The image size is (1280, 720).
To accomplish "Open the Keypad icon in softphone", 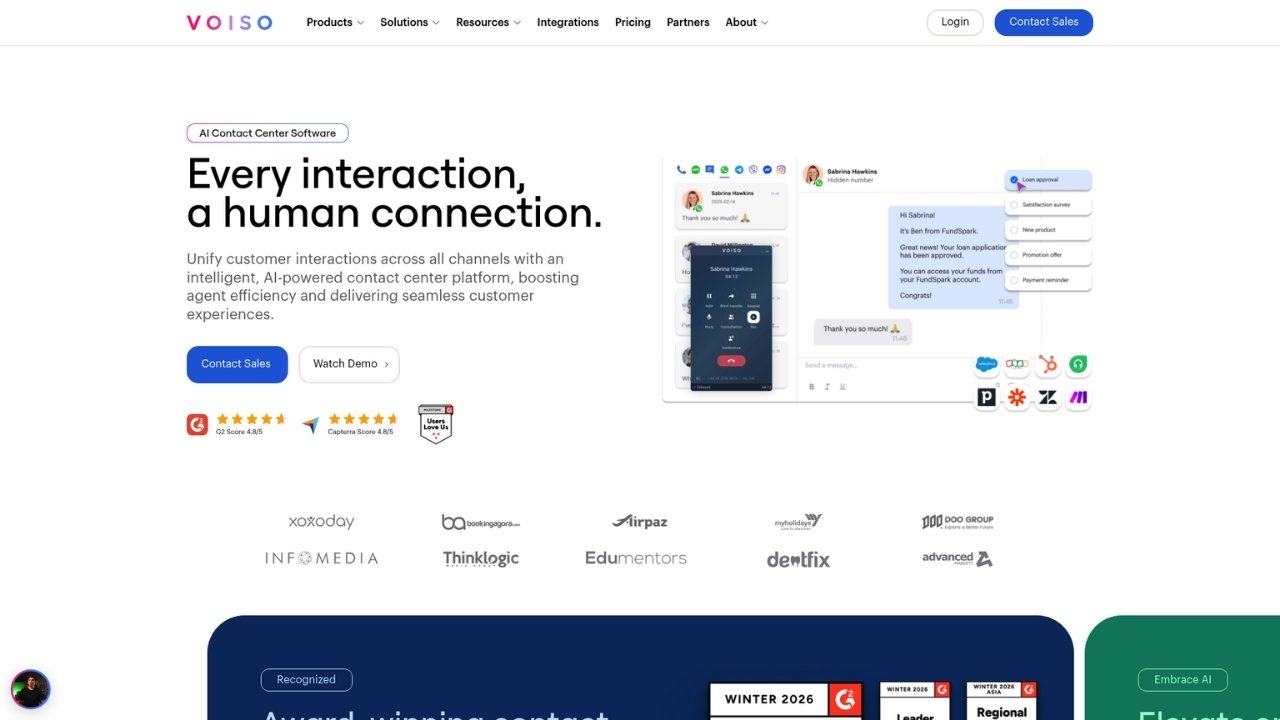I will (753, 296).
